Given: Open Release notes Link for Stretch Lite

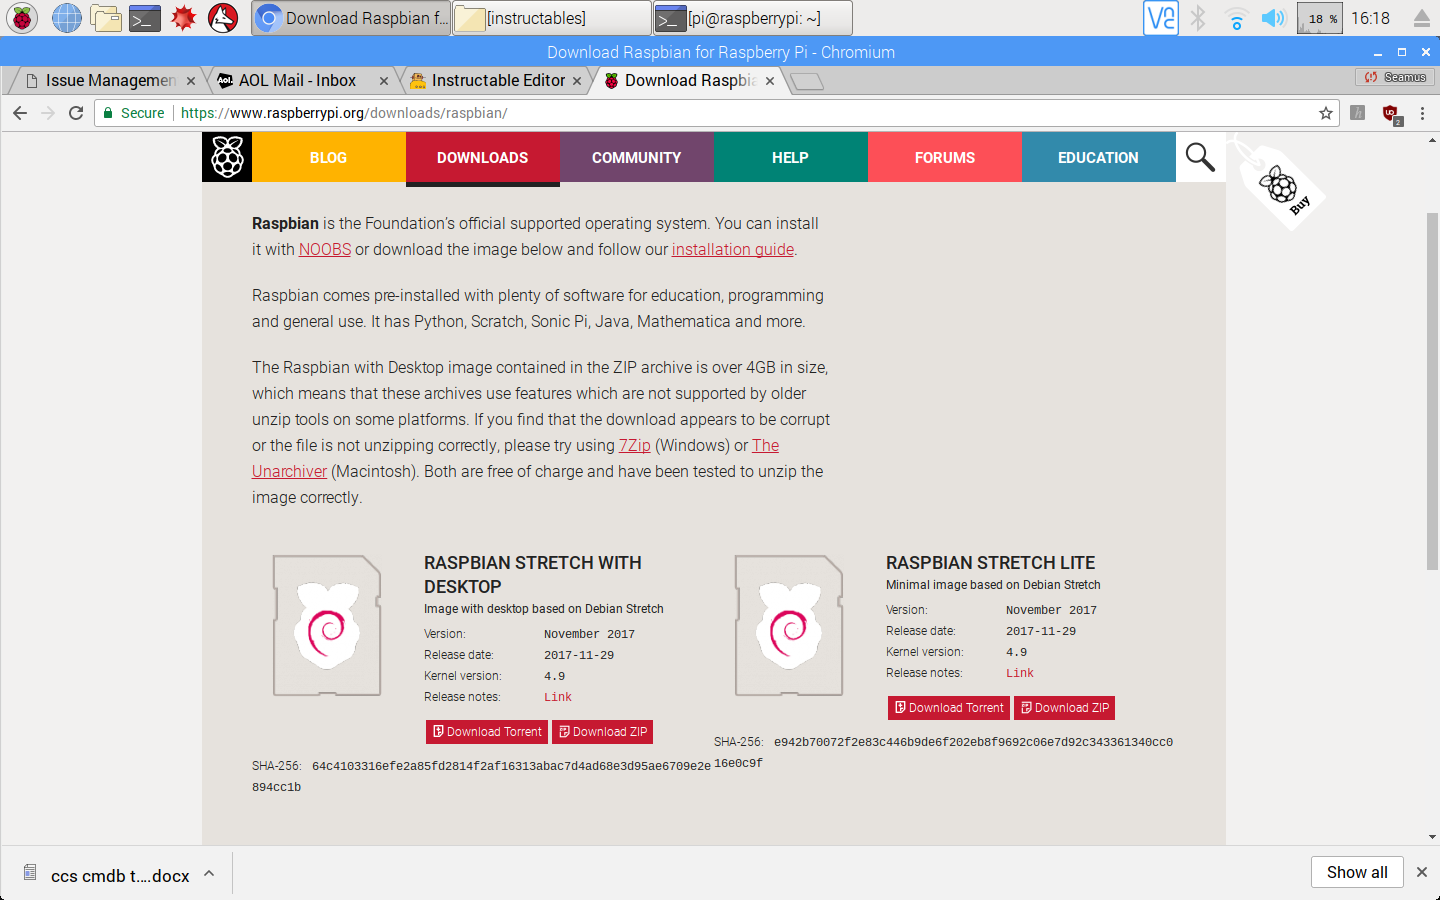Looking at the screenshot, I should (1020, 673).
